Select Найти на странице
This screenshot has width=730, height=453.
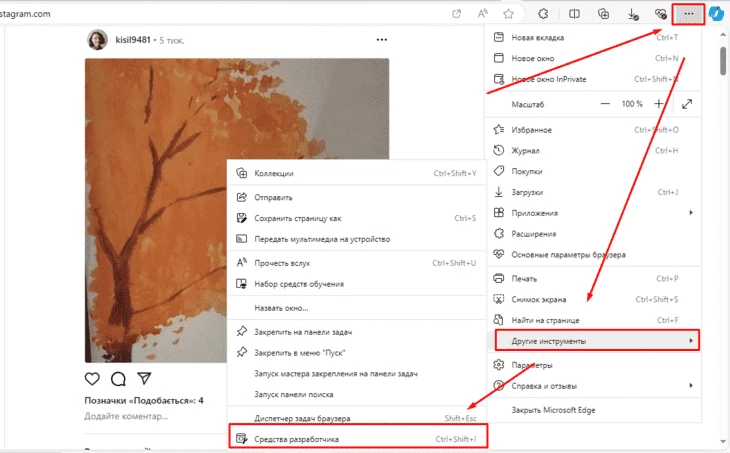pyautogui.click(x=593, y=320)
